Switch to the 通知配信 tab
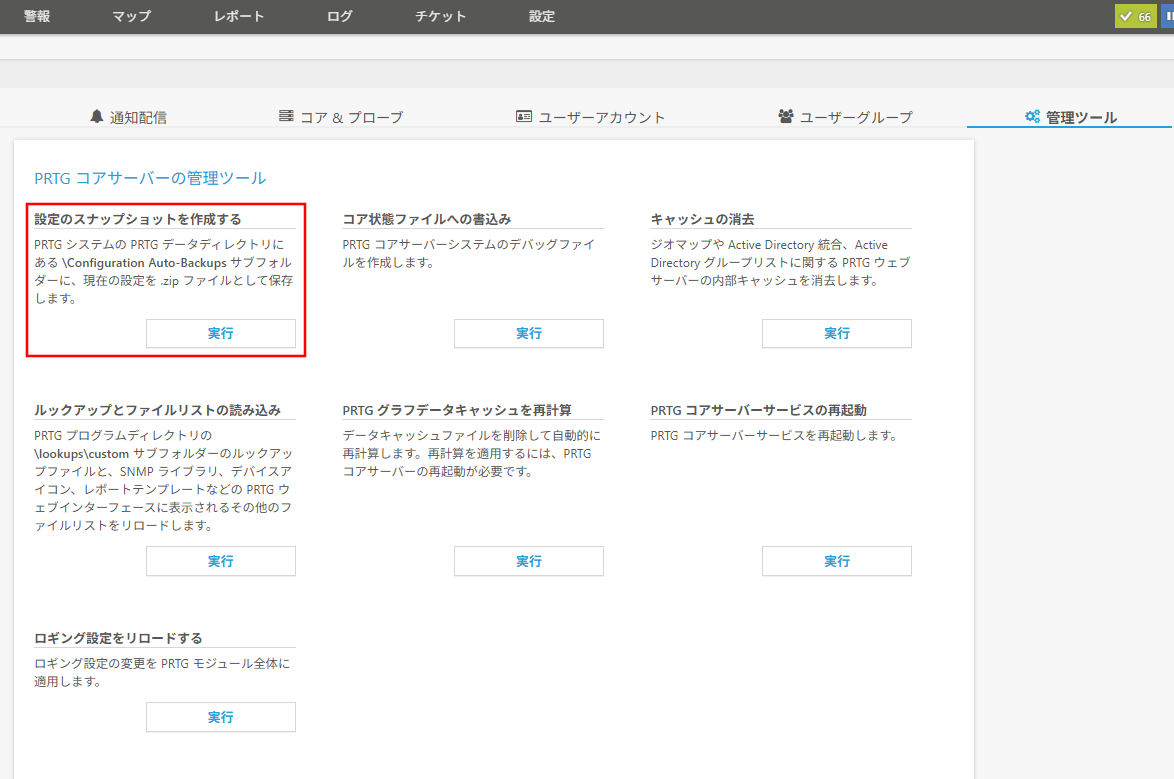This screenshot has width=1174, height=779. pos(129,117)
